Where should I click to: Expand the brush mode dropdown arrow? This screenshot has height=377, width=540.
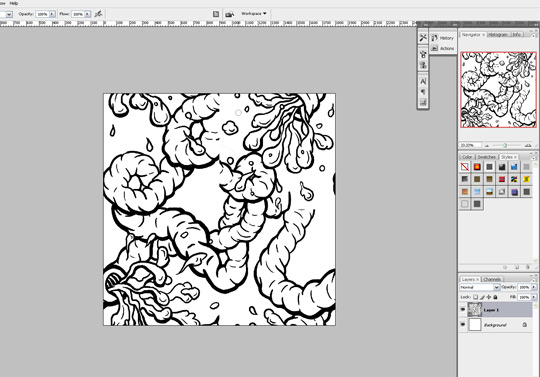click(9, 14)
